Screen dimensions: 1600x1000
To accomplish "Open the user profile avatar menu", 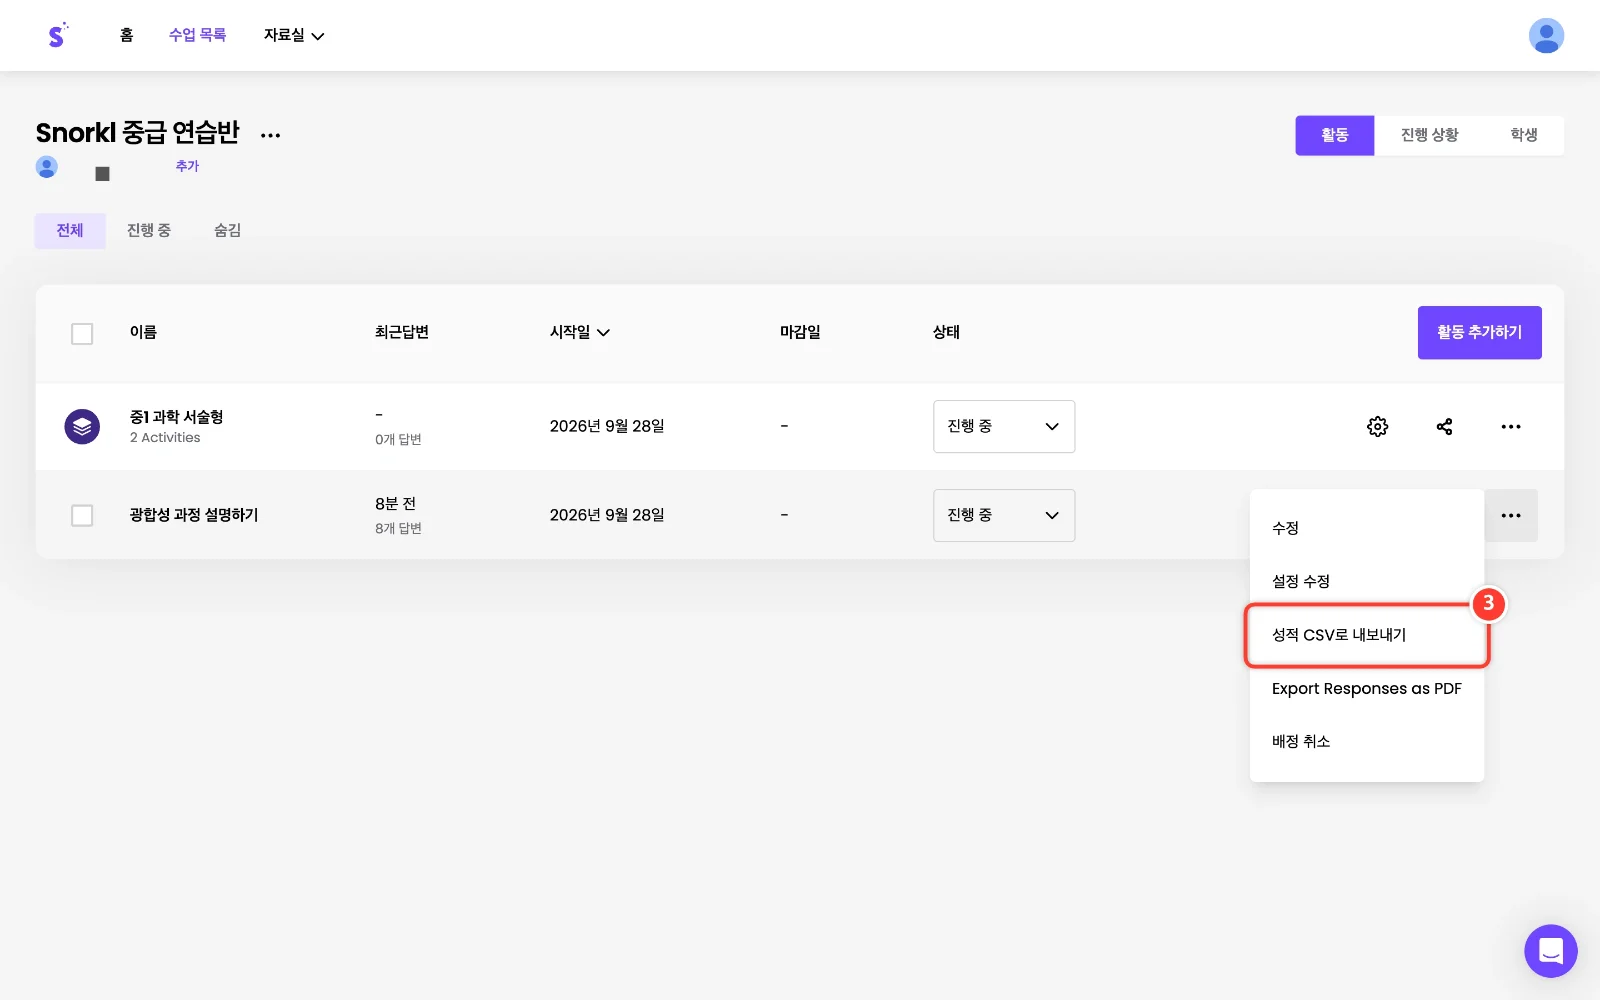I will (1546, 36).
